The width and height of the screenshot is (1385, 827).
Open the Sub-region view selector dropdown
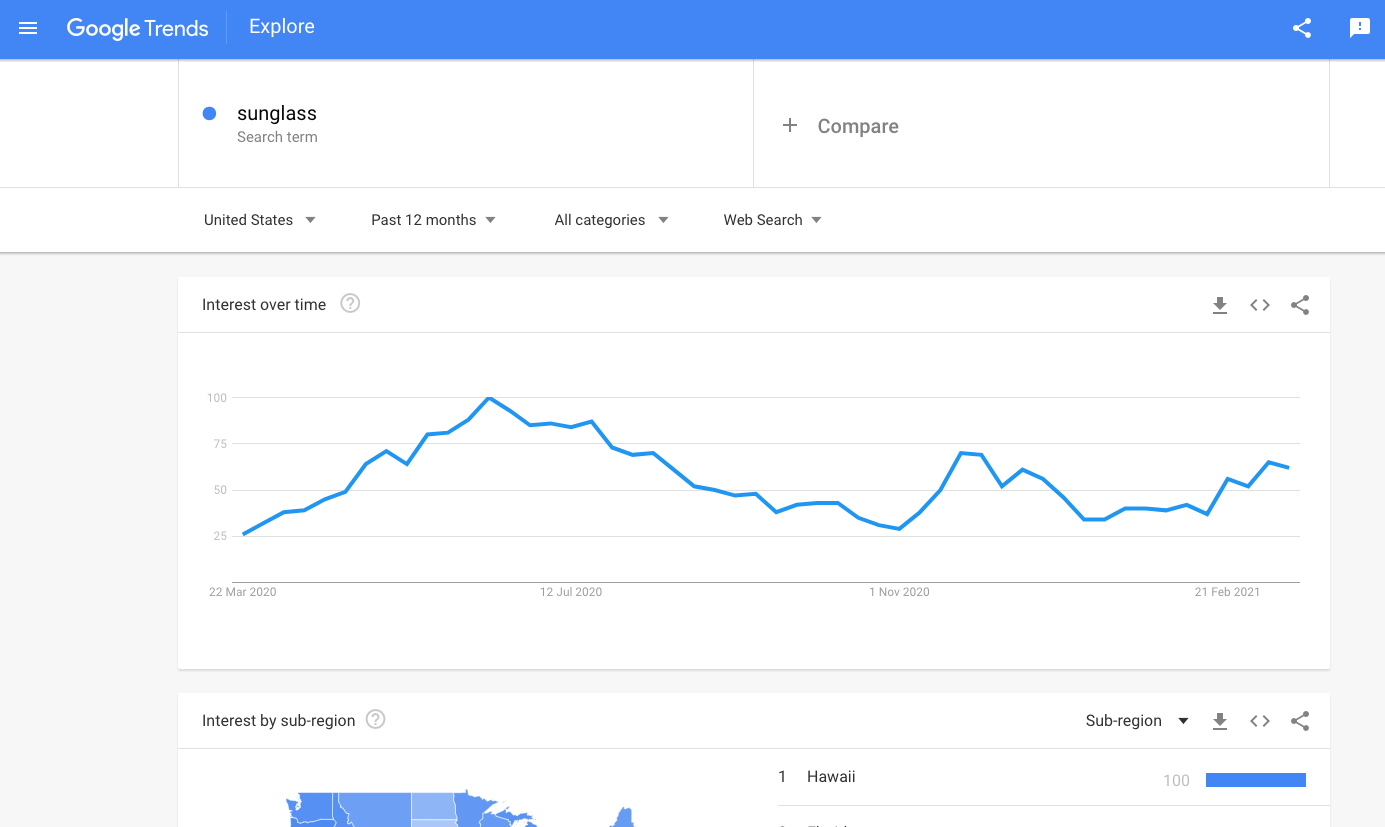1137,720
